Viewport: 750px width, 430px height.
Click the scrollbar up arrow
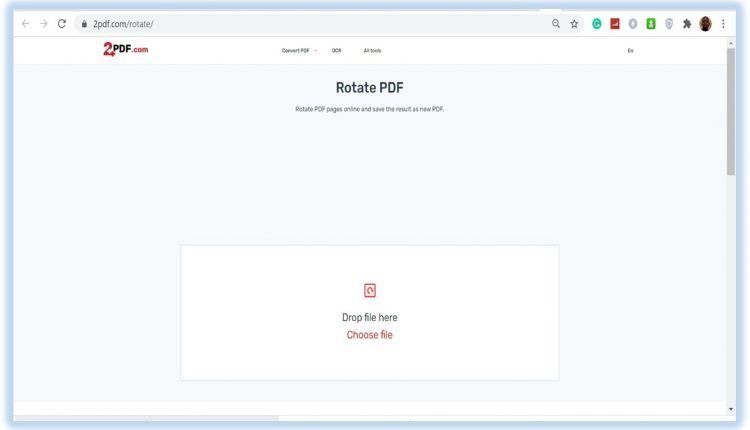click(730, 43)
